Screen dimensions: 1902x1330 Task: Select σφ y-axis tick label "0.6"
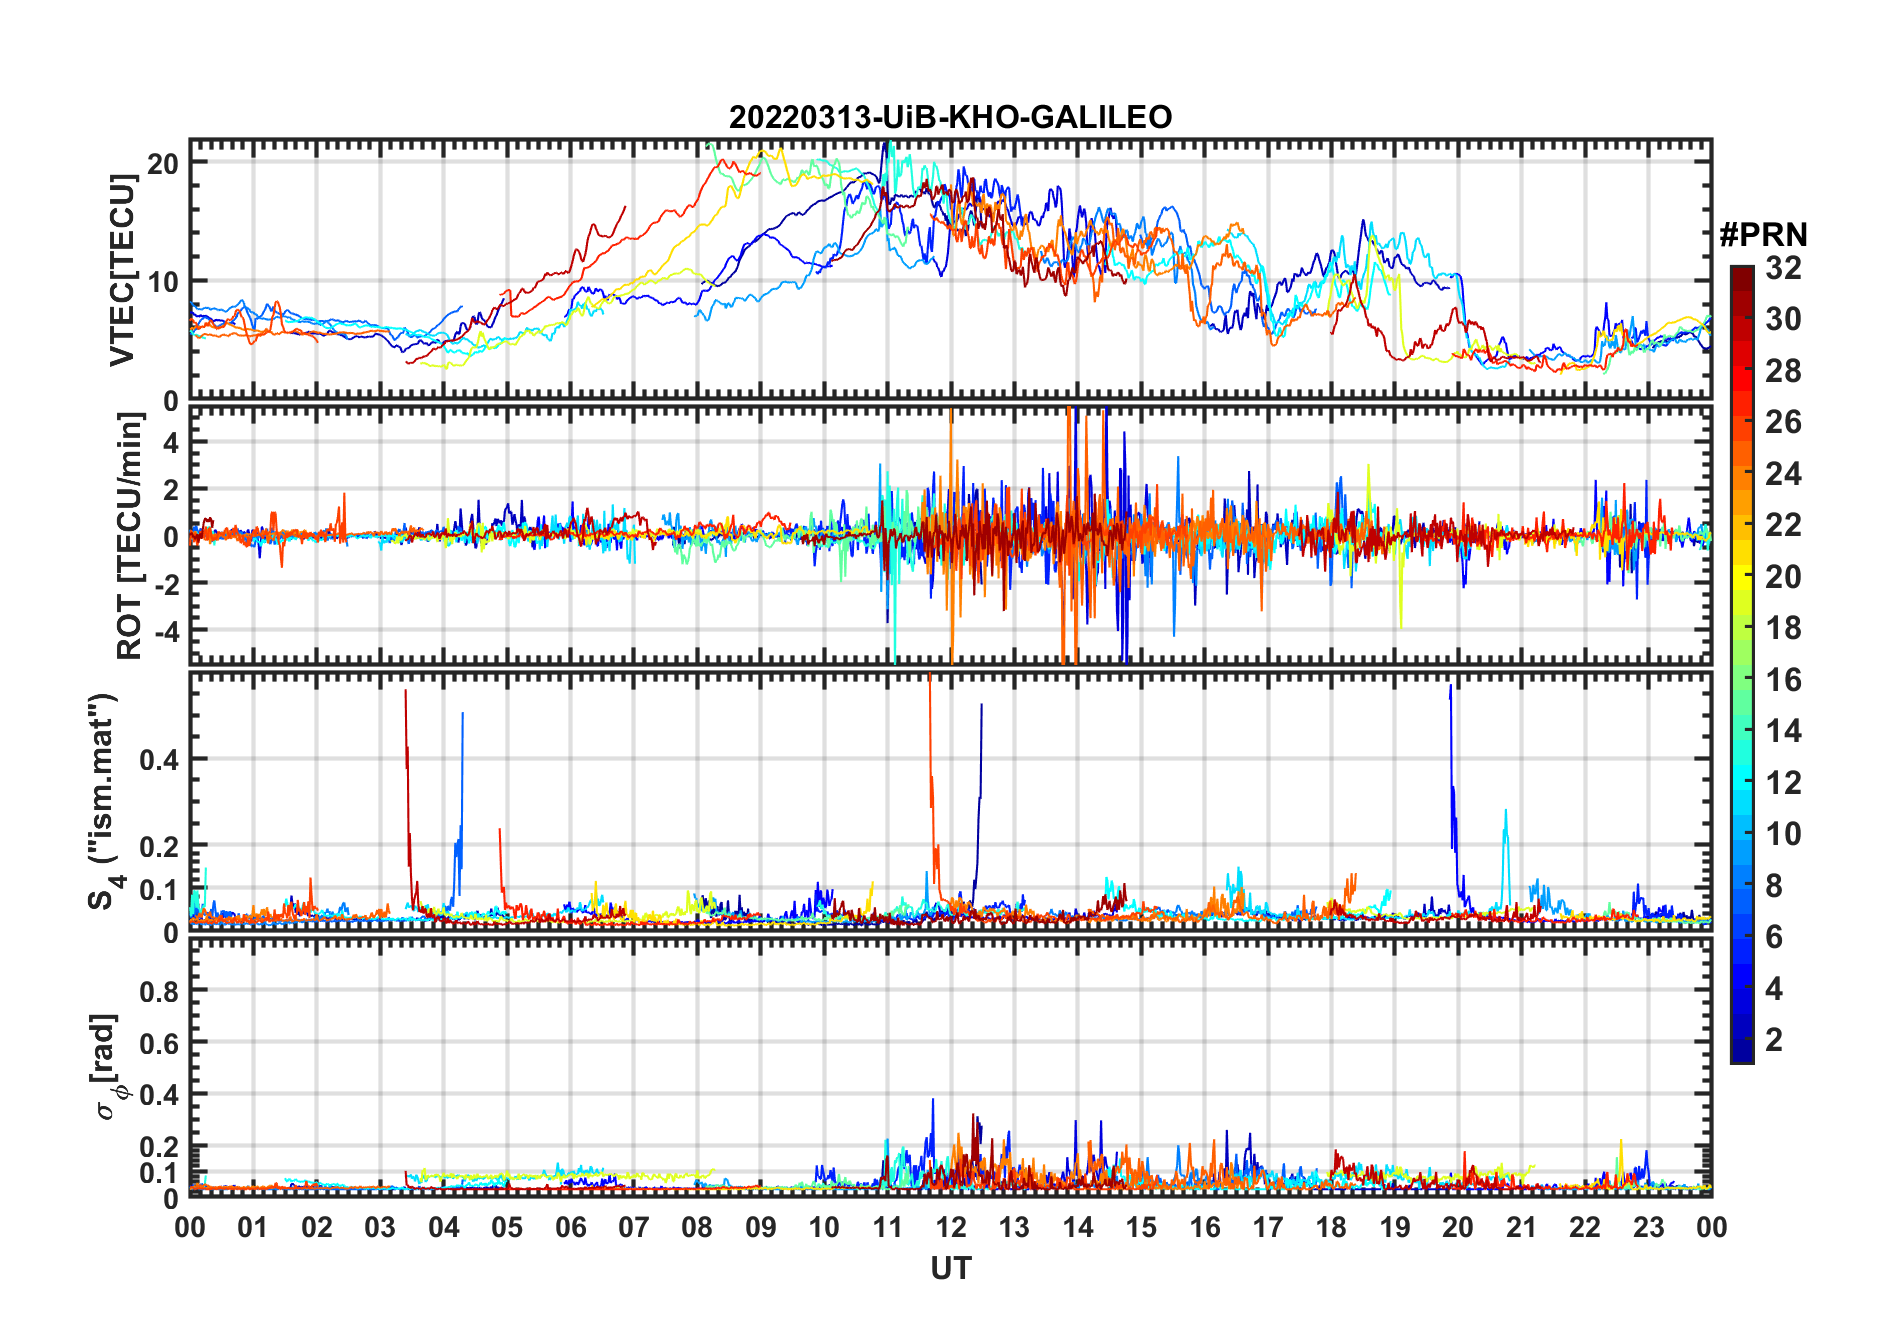point(160,1044)
